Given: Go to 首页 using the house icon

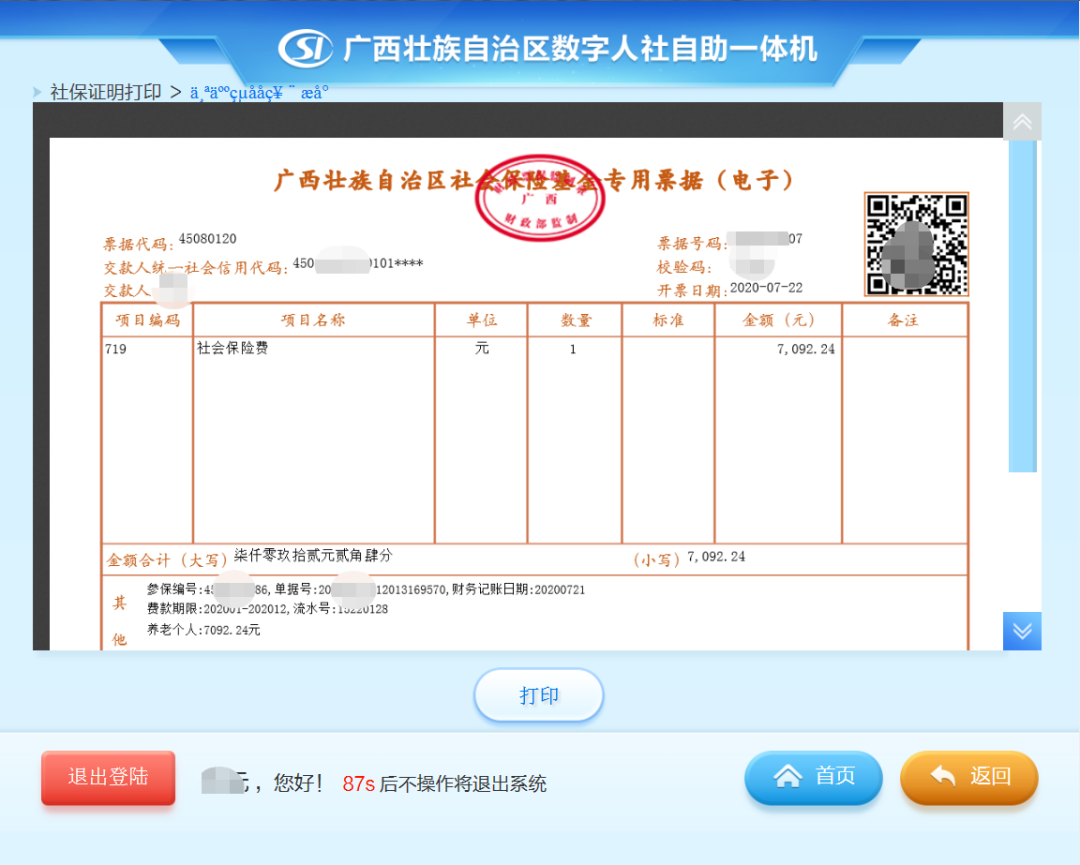Looking at the screenshot, I should (789, 777).
